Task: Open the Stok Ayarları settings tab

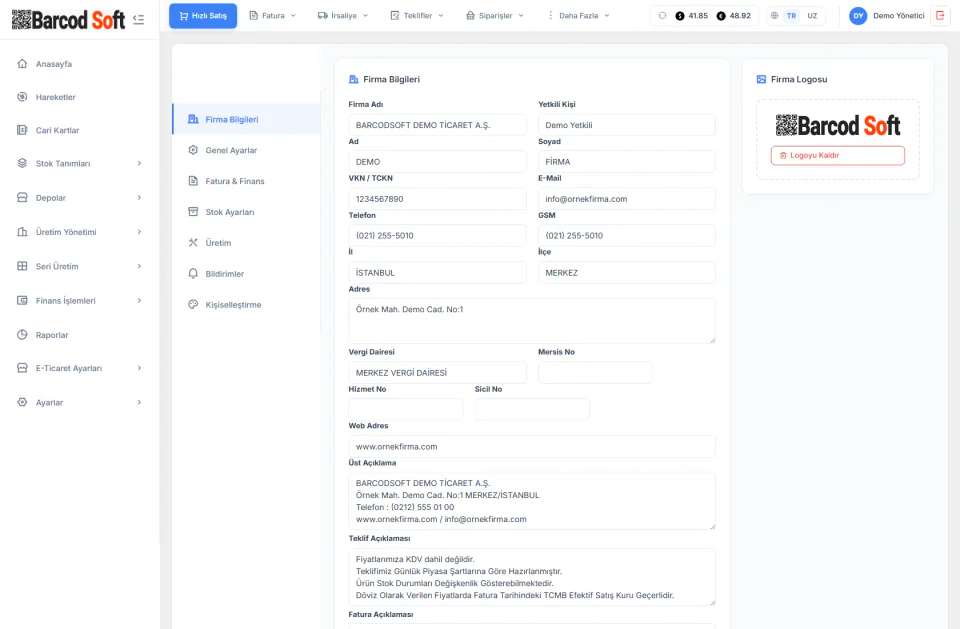Action: tap(247, 212)
